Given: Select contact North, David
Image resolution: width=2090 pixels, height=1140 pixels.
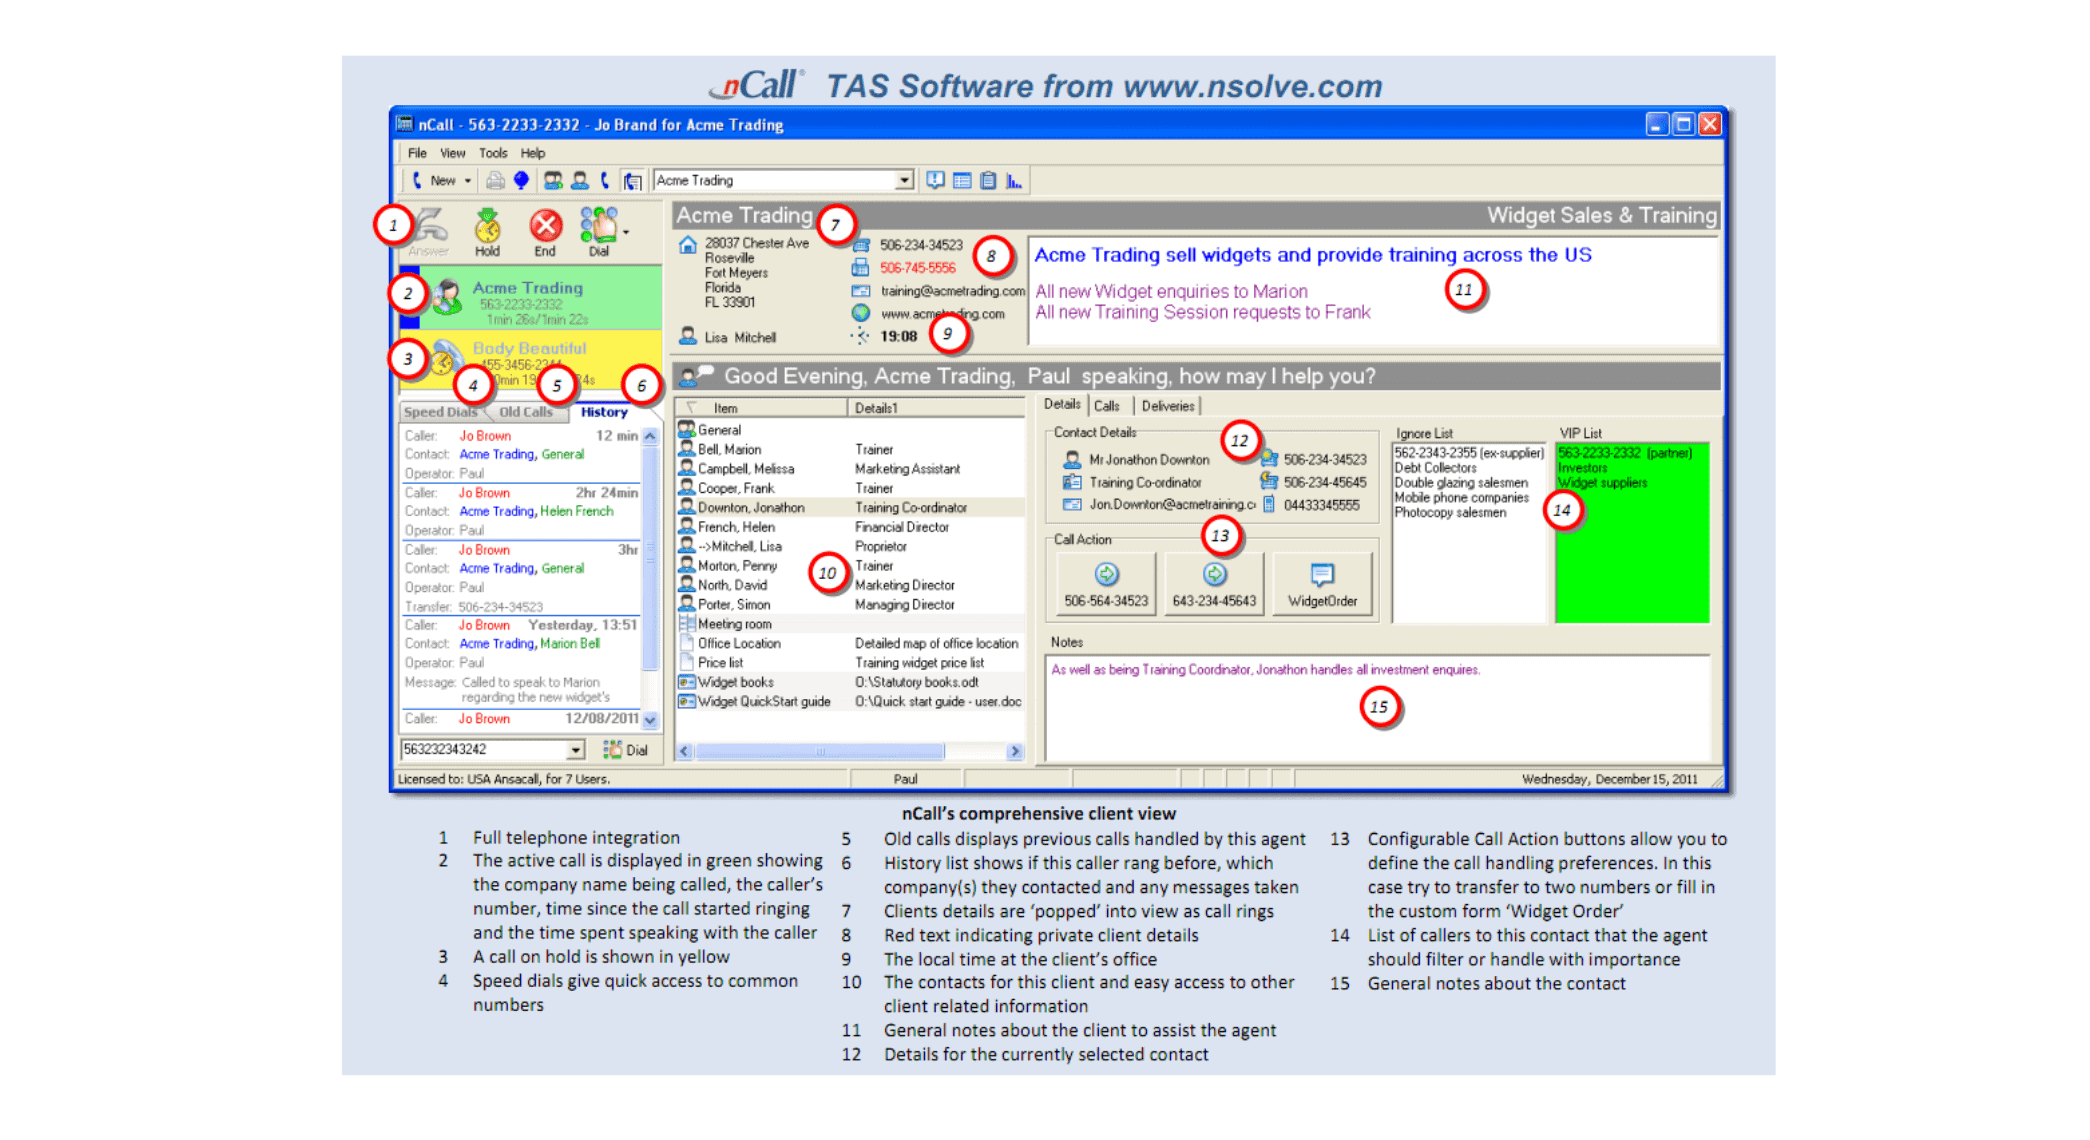Looking at the screenshot, I should coord(850,585).
